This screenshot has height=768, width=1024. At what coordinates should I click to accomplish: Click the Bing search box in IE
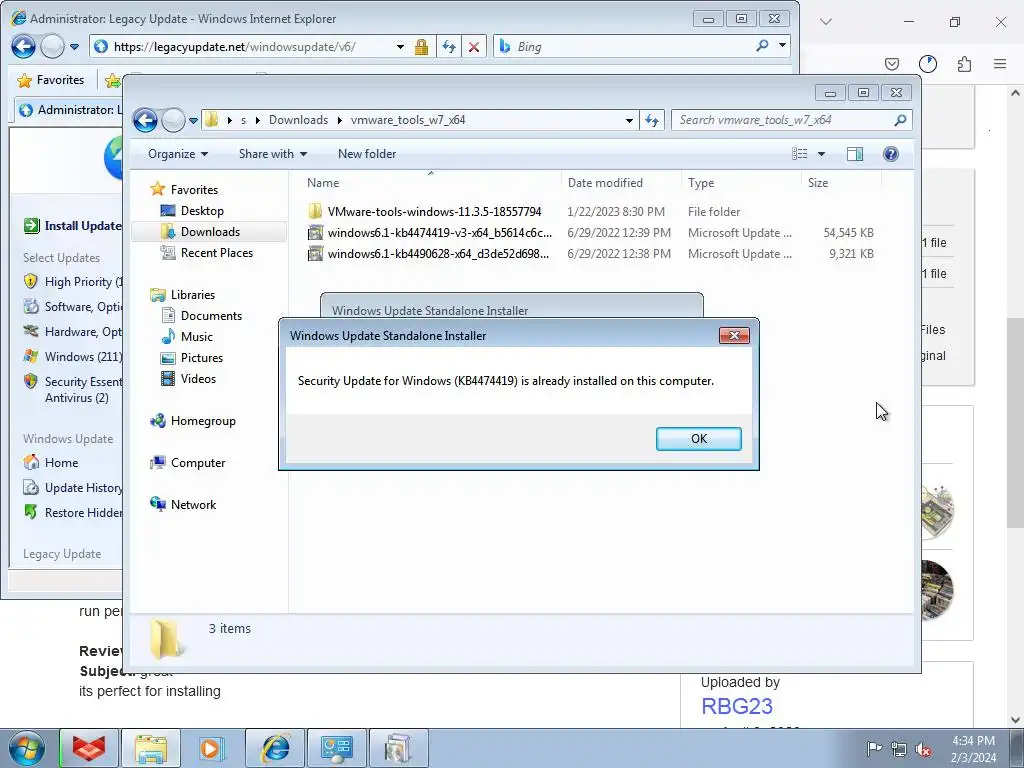coord(624,46)
